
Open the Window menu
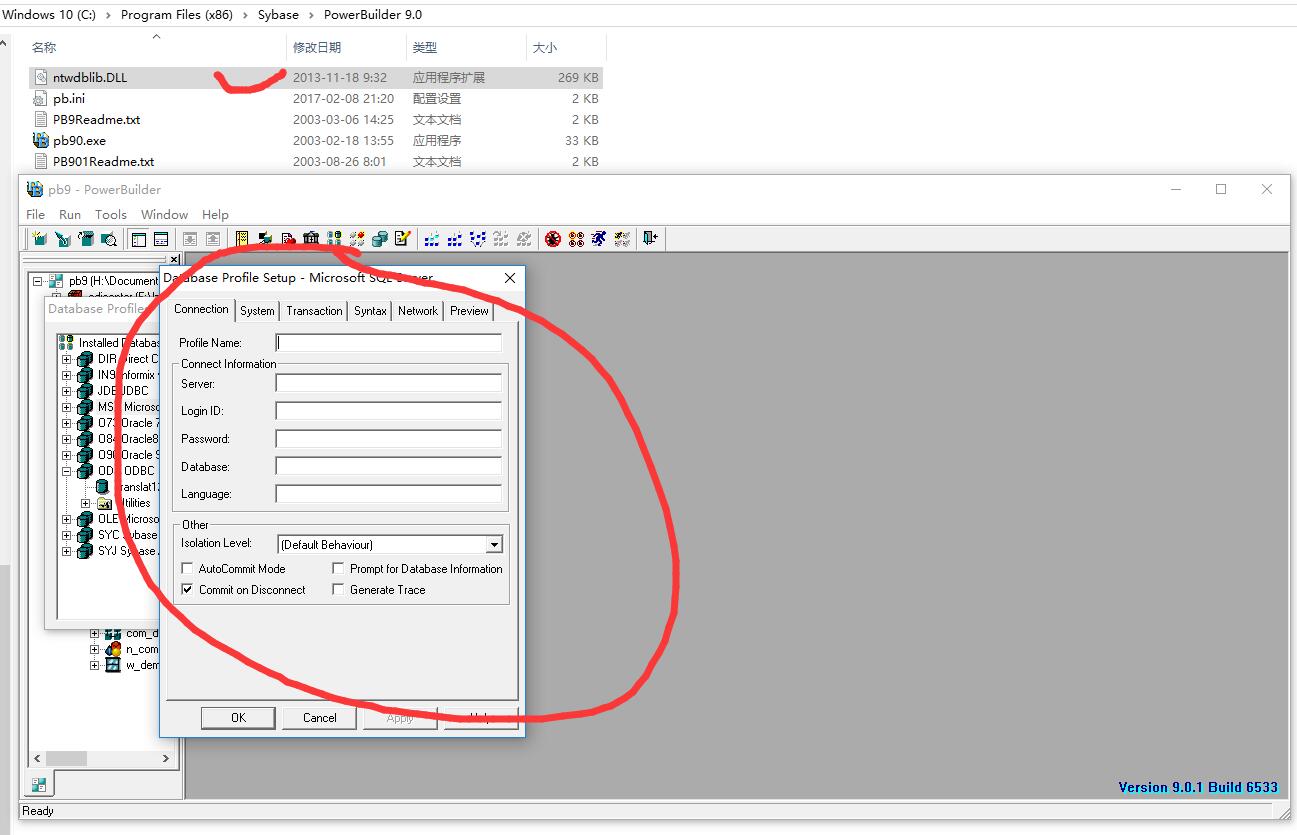pyautogui.click(x=164, y=214)
